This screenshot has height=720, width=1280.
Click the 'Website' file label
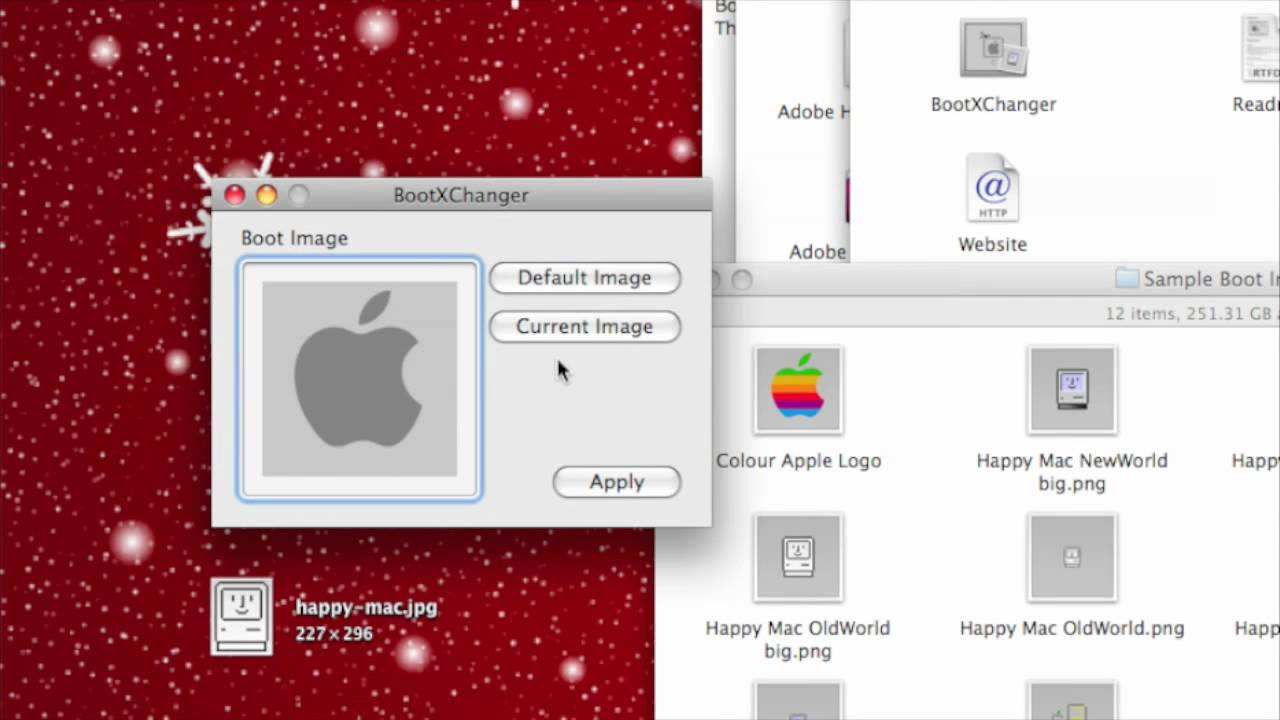(992, 244)
